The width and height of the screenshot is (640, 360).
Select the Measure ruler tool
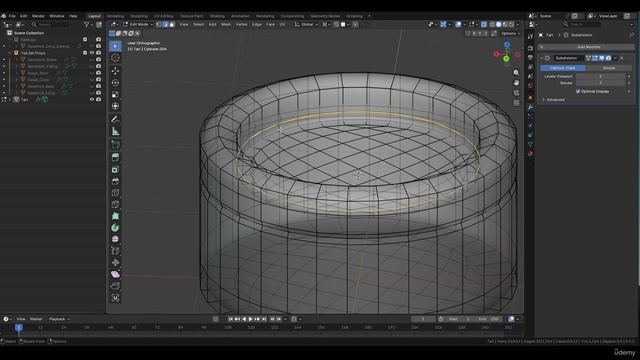[x=116, y=131]
